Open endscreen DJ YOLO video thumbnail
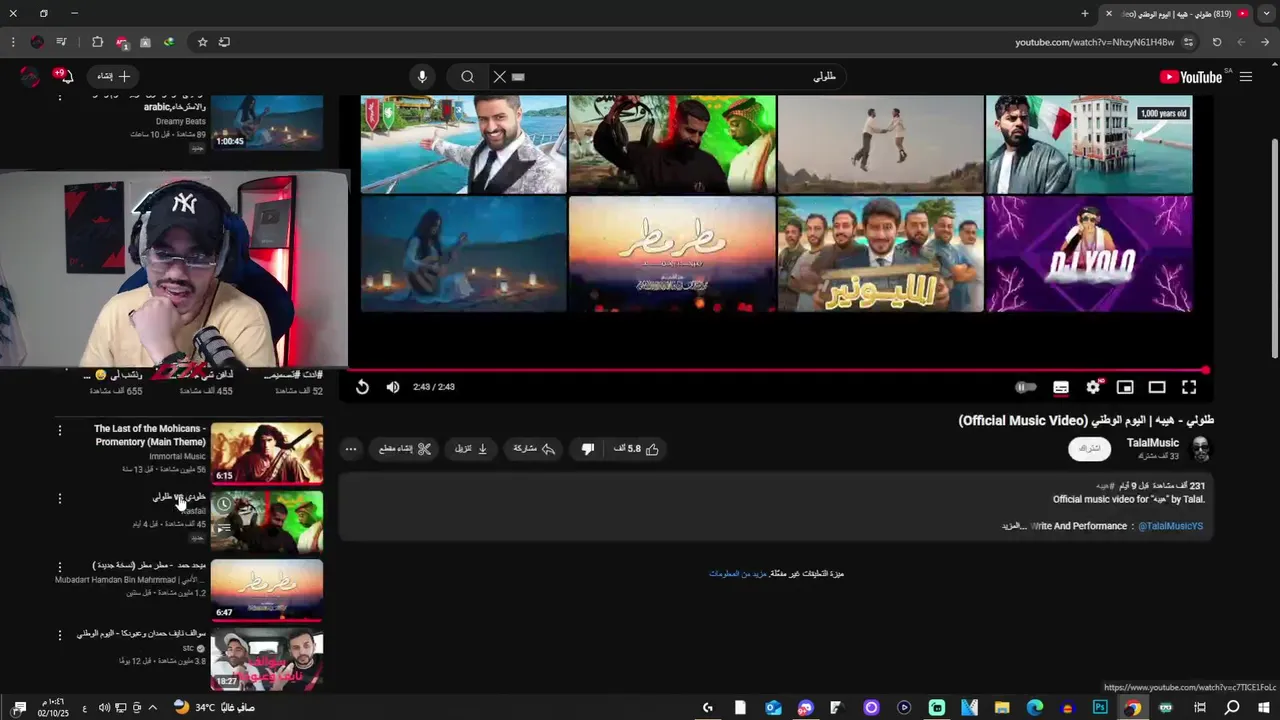The width and height of the screenshot is (1280, 720). [x=1089, y=254]
